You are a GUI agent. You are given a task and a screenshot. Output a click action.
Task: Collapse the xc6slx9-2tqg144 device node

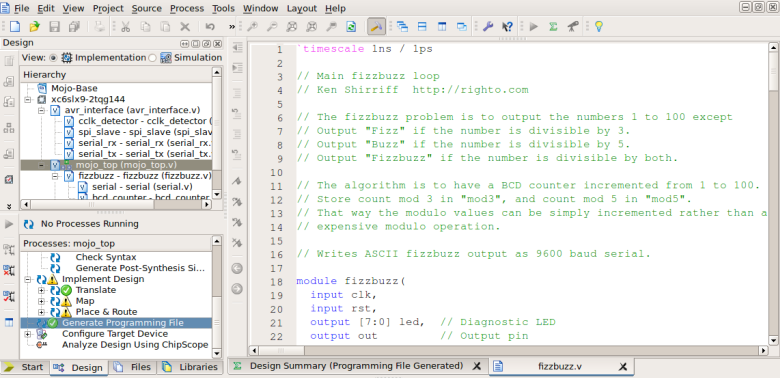pos(28,99)
